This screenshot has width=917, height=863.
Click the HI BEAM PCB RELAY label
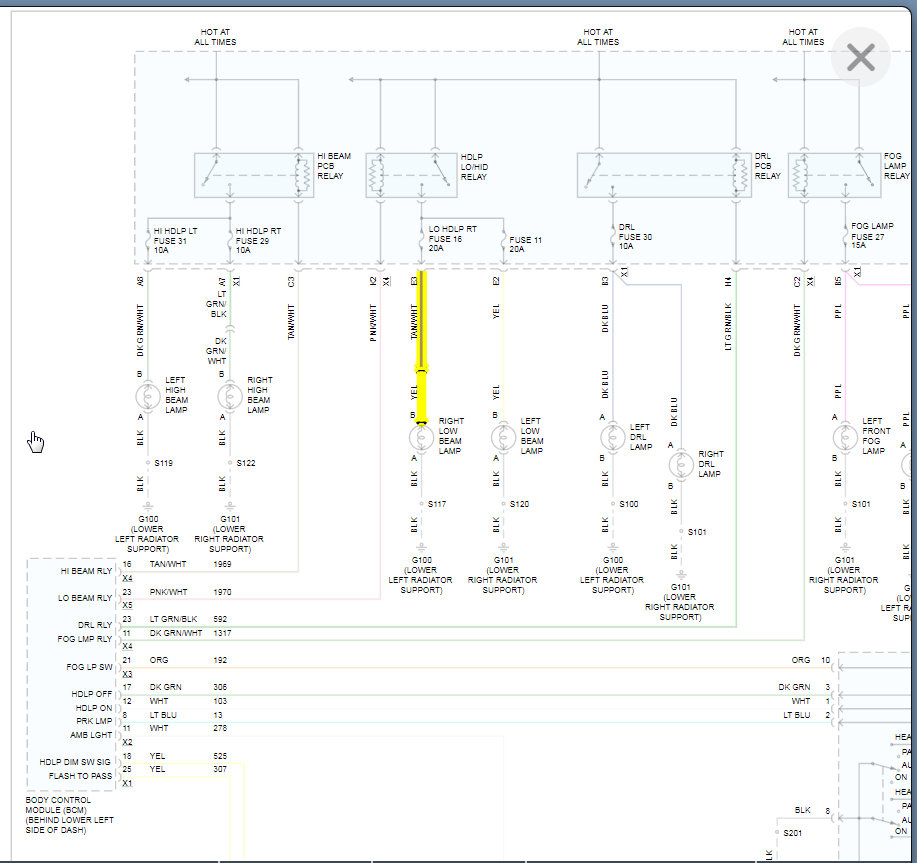(x=334, y=166)
